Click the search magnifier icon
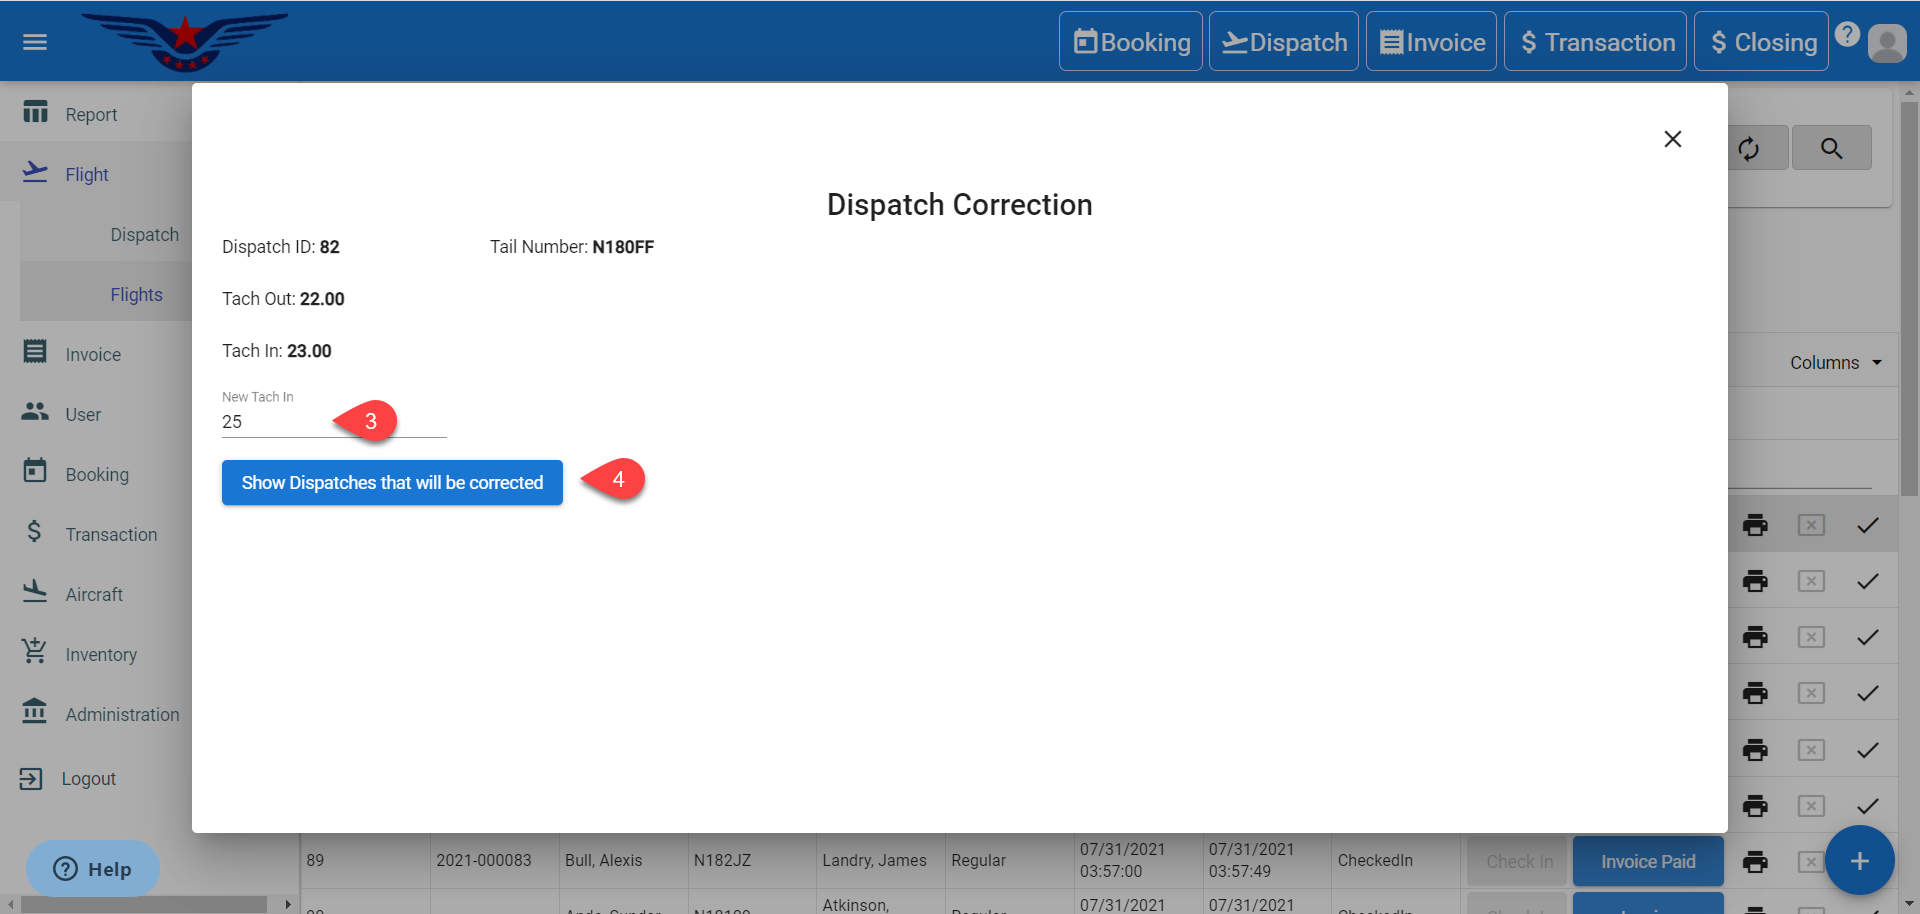 click(1831, 149)
